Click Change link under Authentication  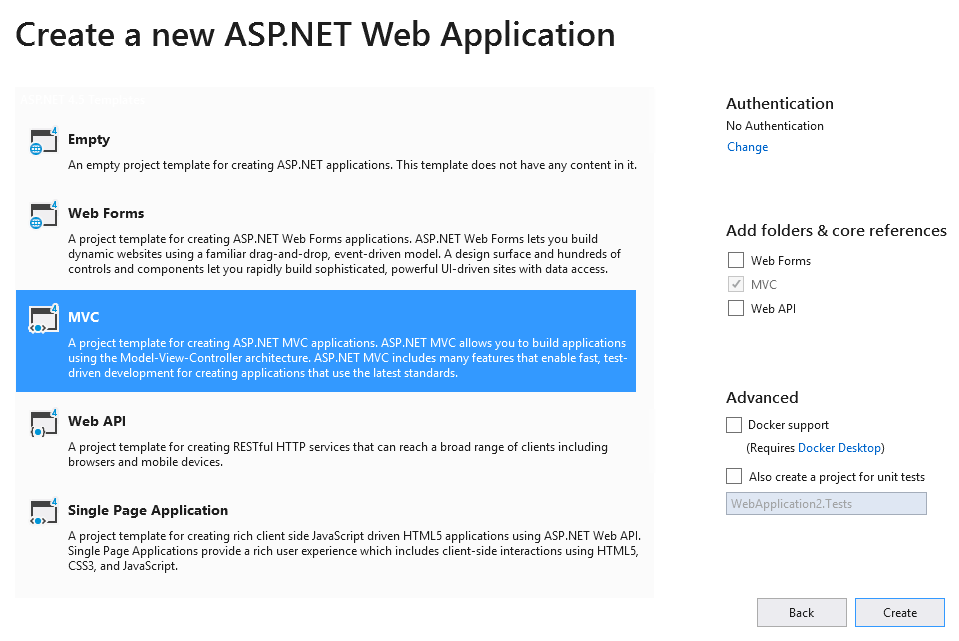click(x=747, y=147)
